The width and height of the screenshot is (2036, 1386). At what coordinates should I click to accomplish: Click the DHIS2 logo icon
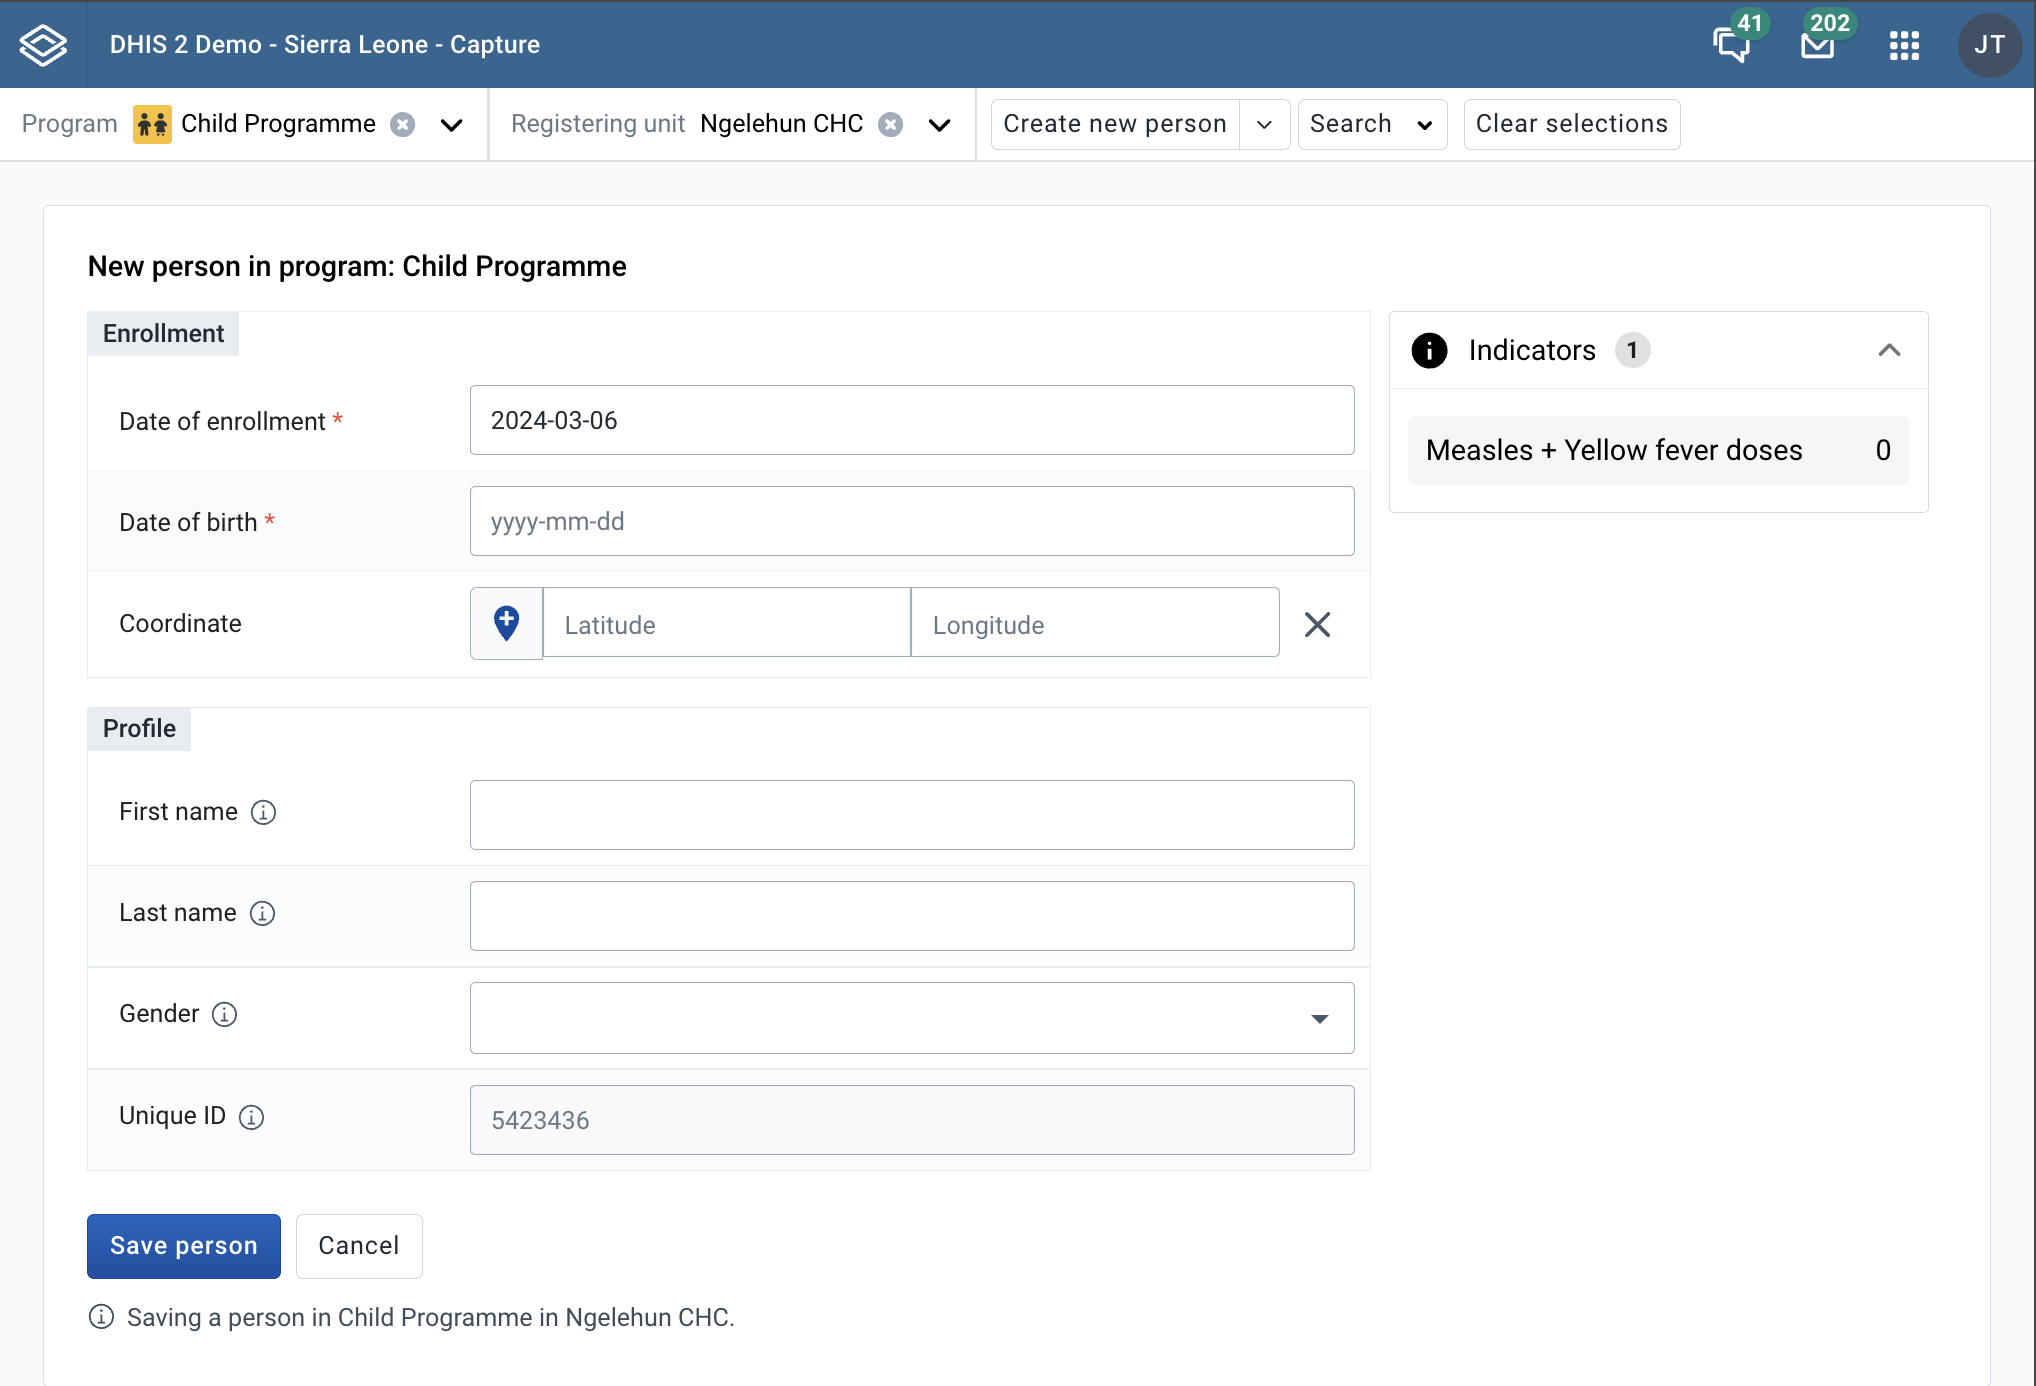tap(43, 45)
